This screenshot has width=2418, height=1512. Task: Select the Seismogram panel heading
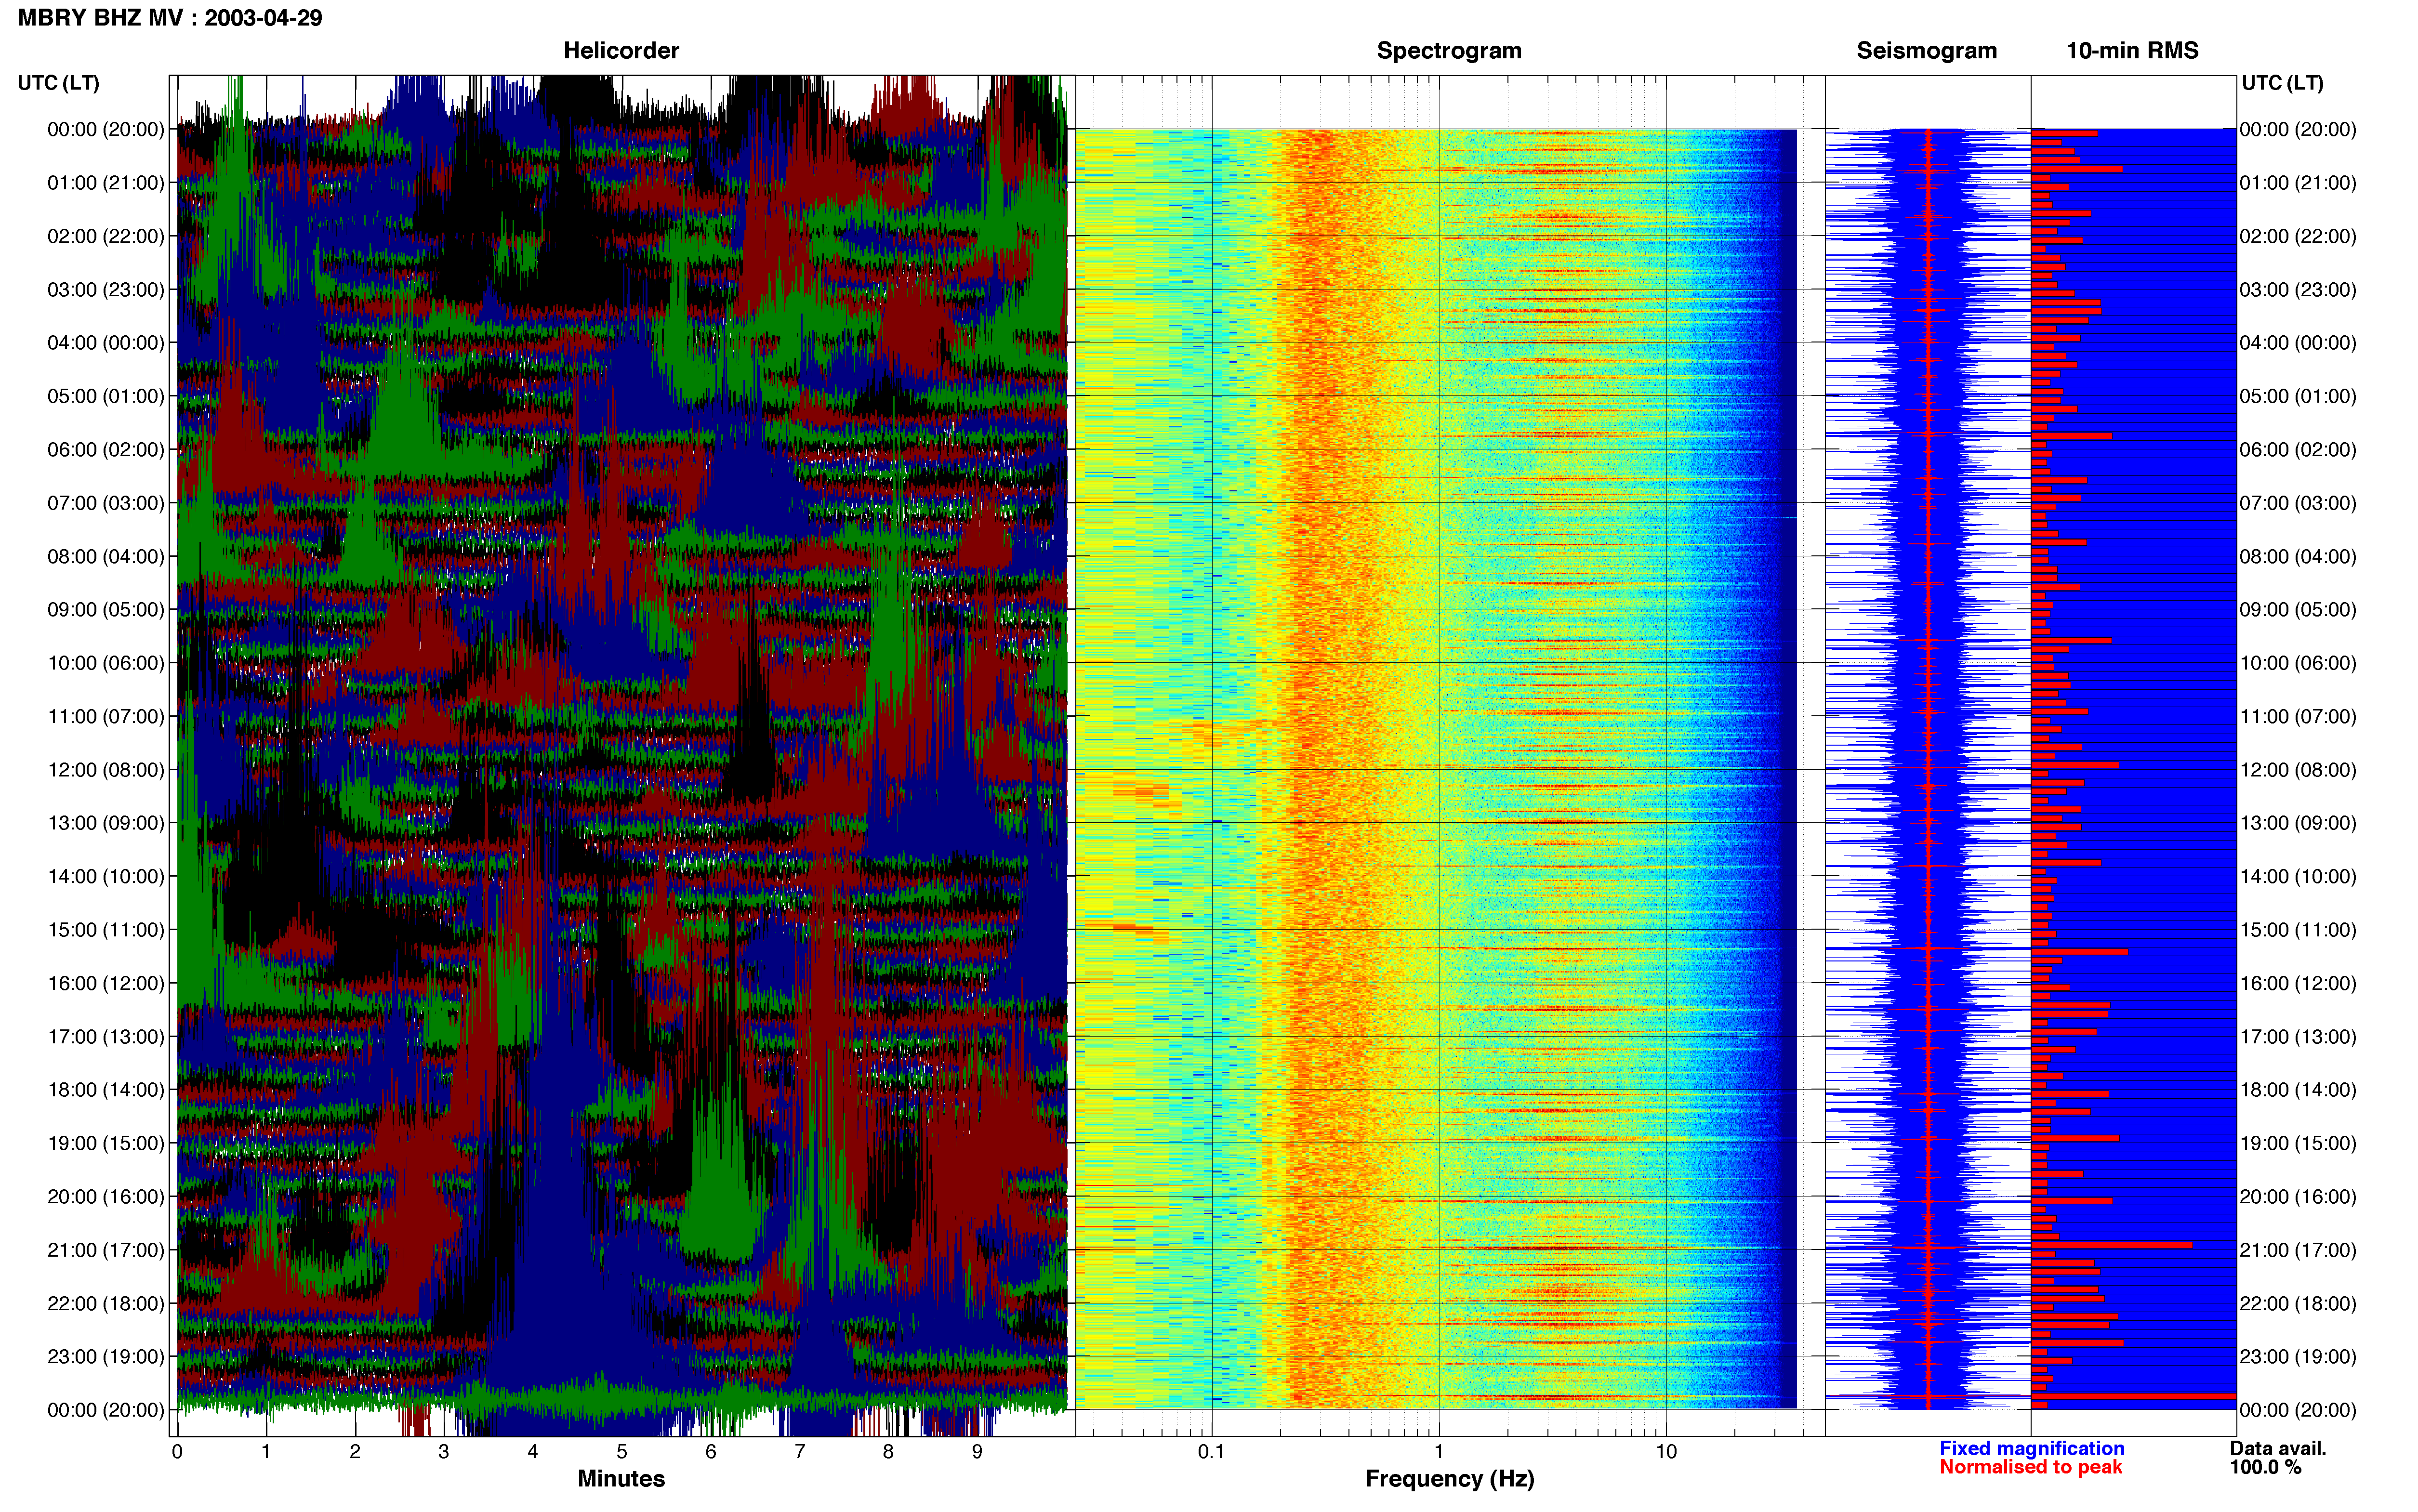tap(1926, 51)
